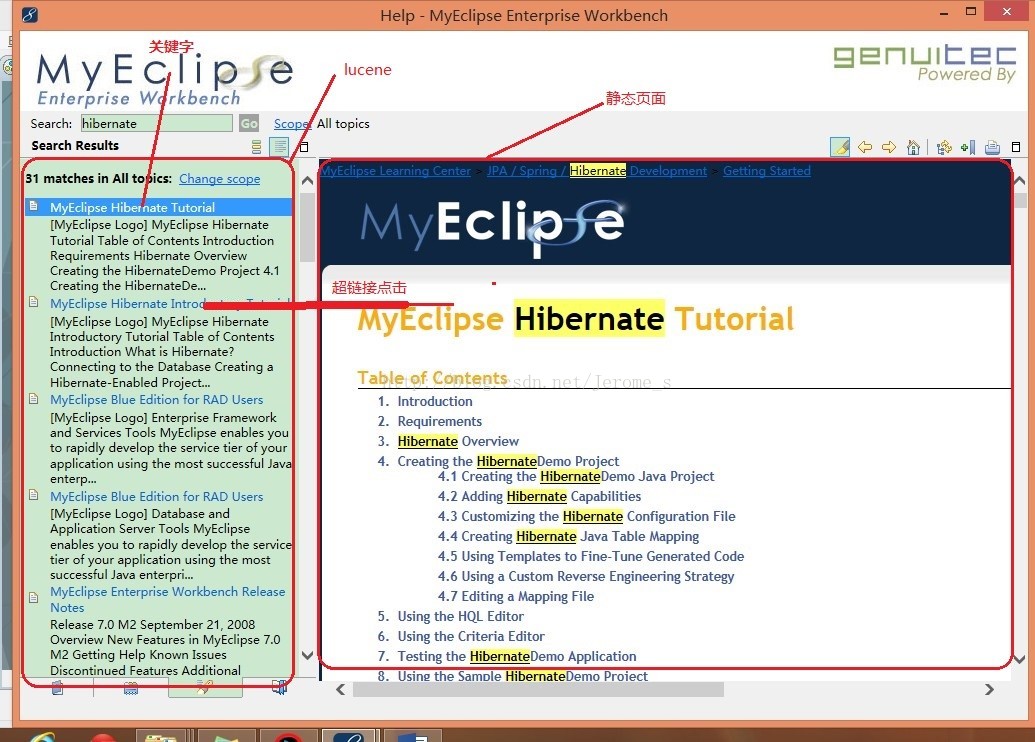Click the Change scope link
This screenshot has width=1035, height=742.
[x=219, y=178]
